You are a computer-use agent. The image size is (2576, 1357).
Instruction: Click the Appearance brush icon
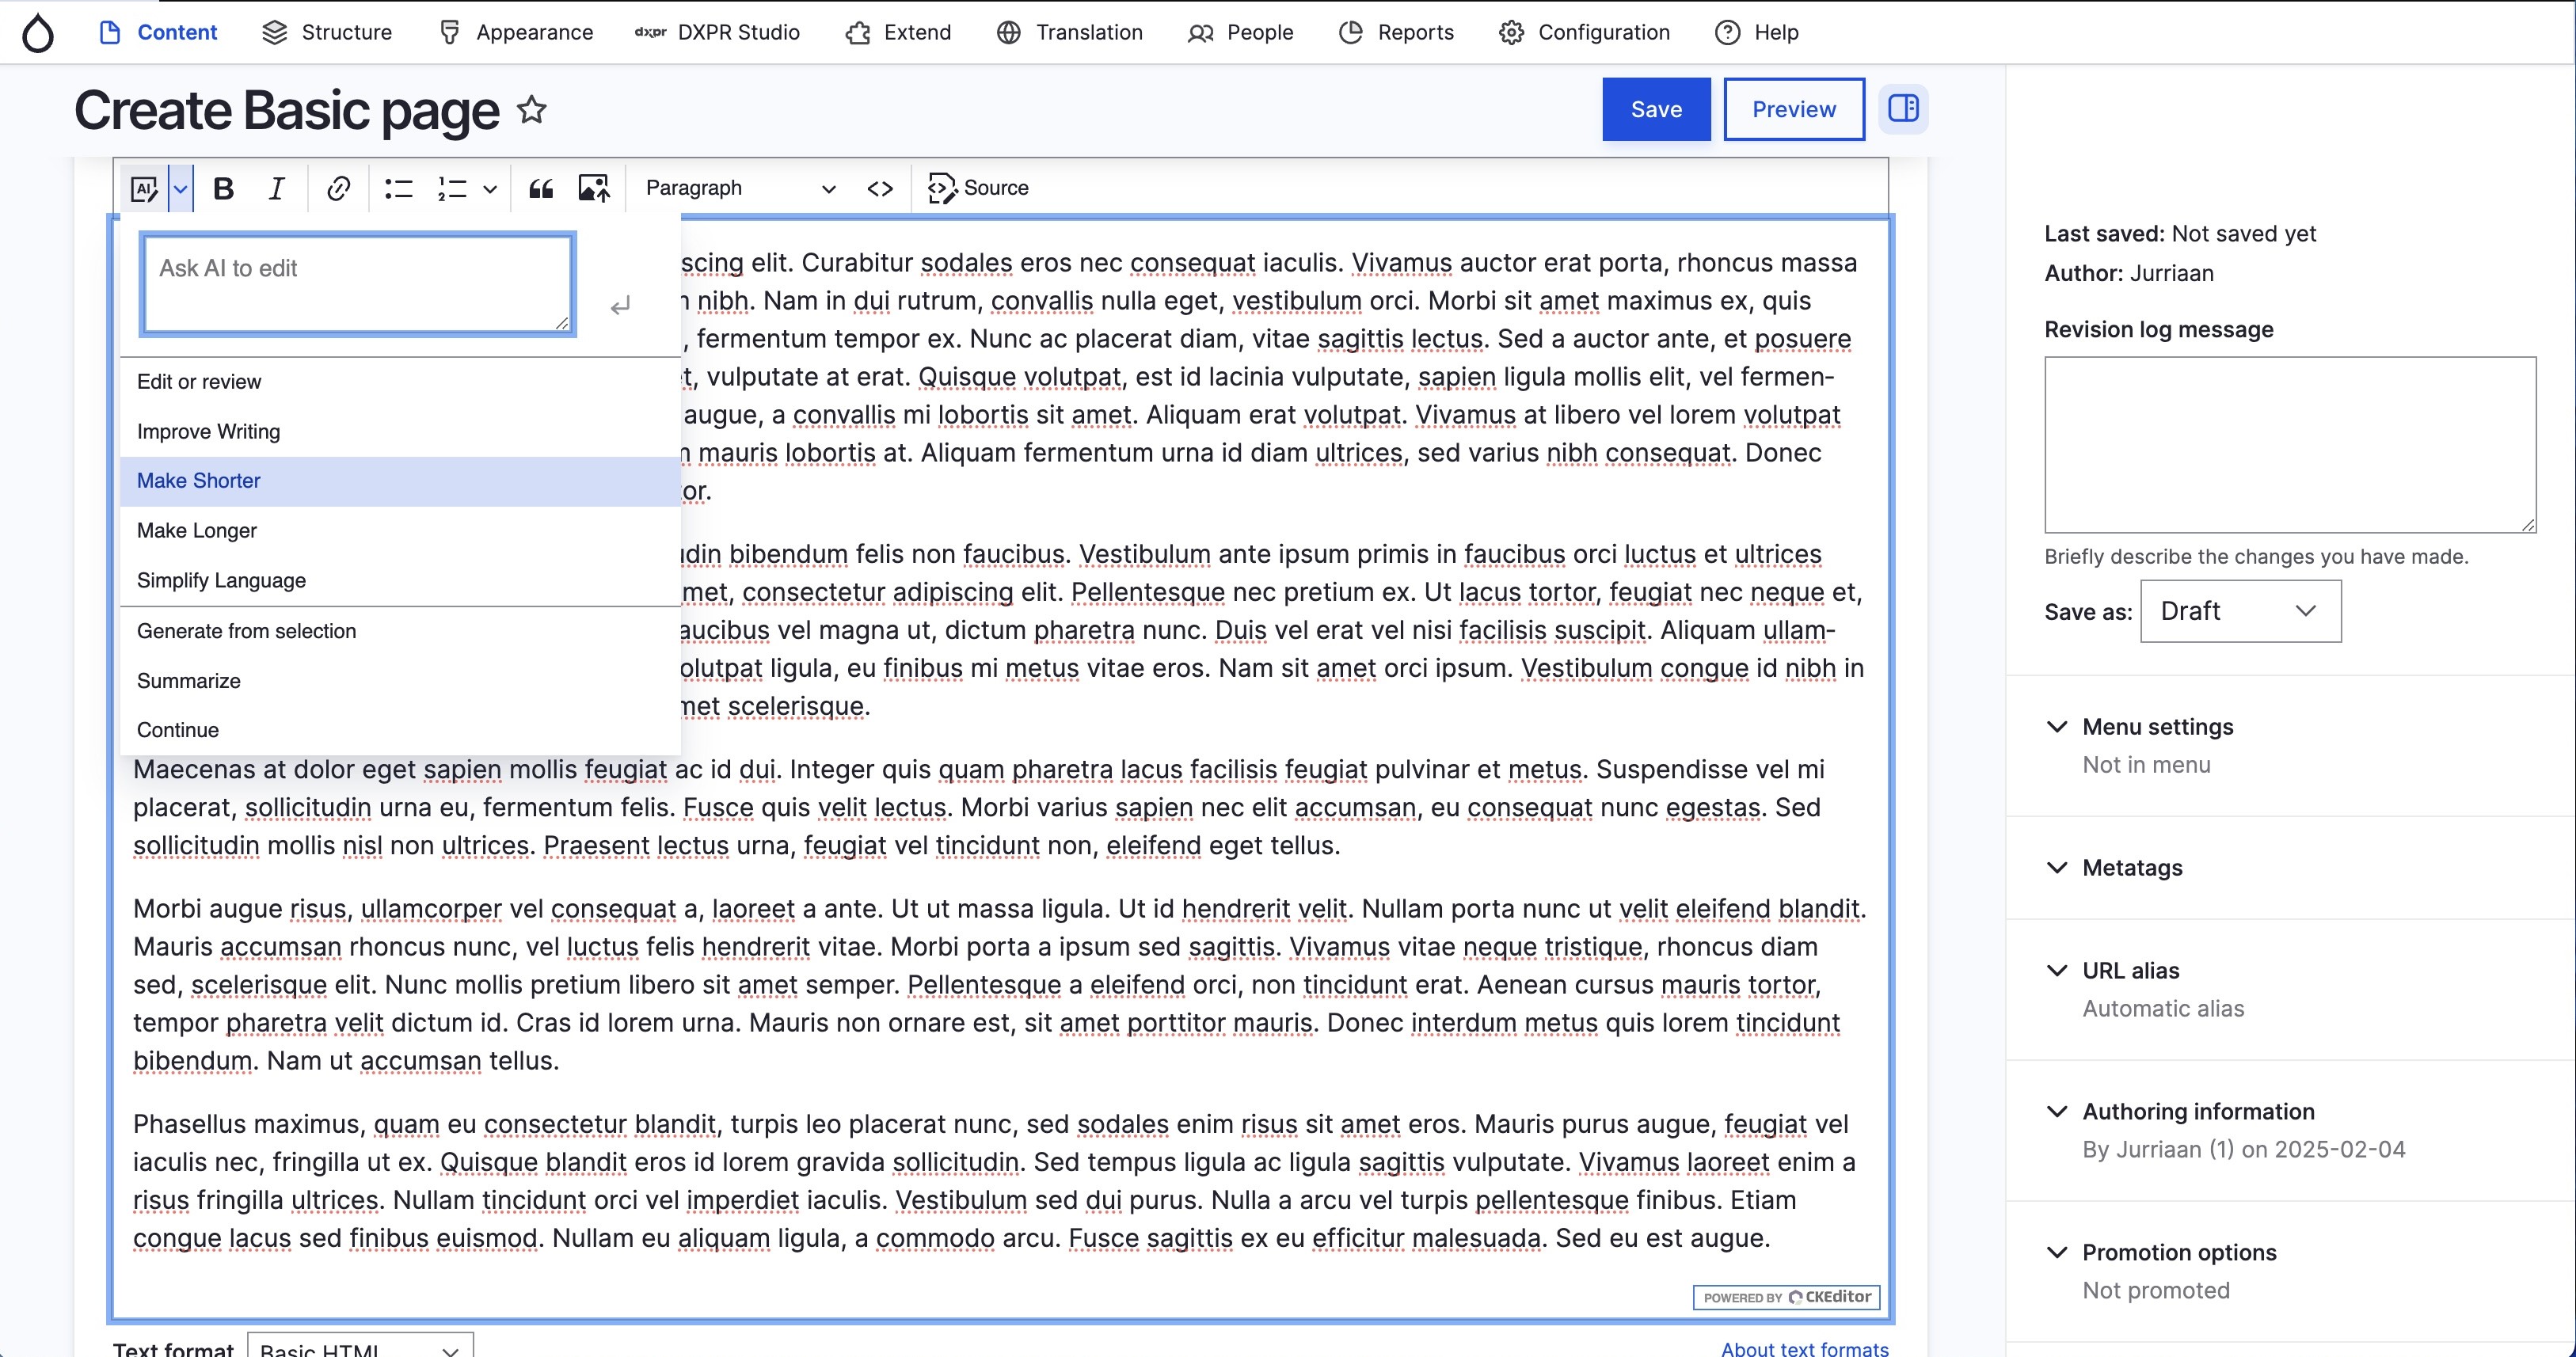tap(450, 32)
